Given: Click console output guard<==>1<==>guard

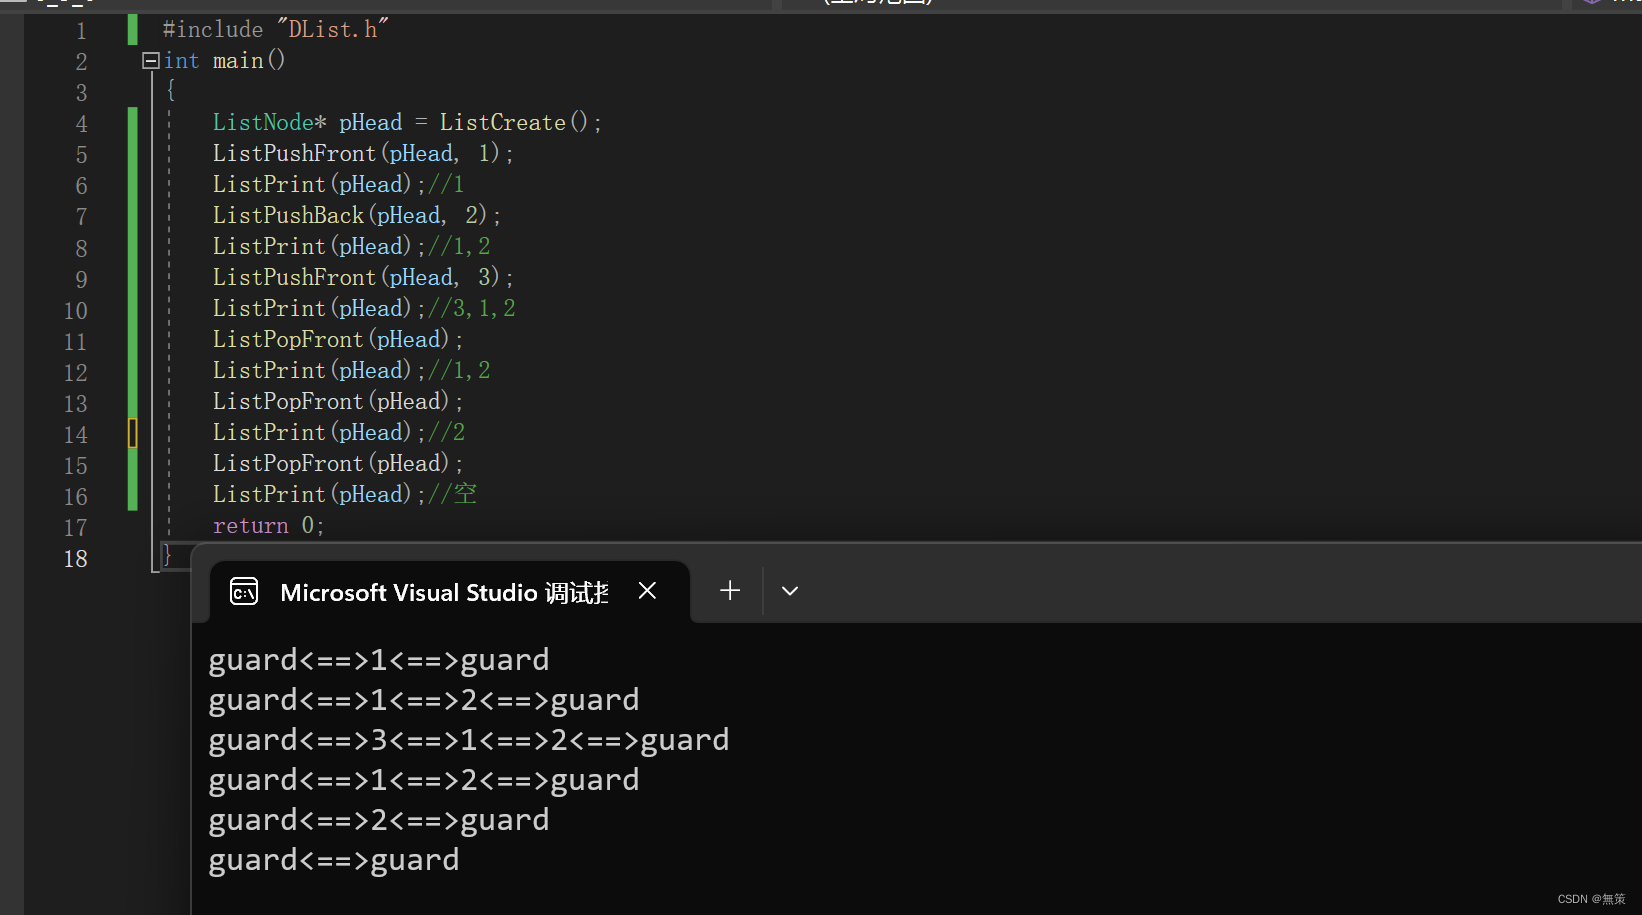Looking at the screenshot, I should click(379, 660).
